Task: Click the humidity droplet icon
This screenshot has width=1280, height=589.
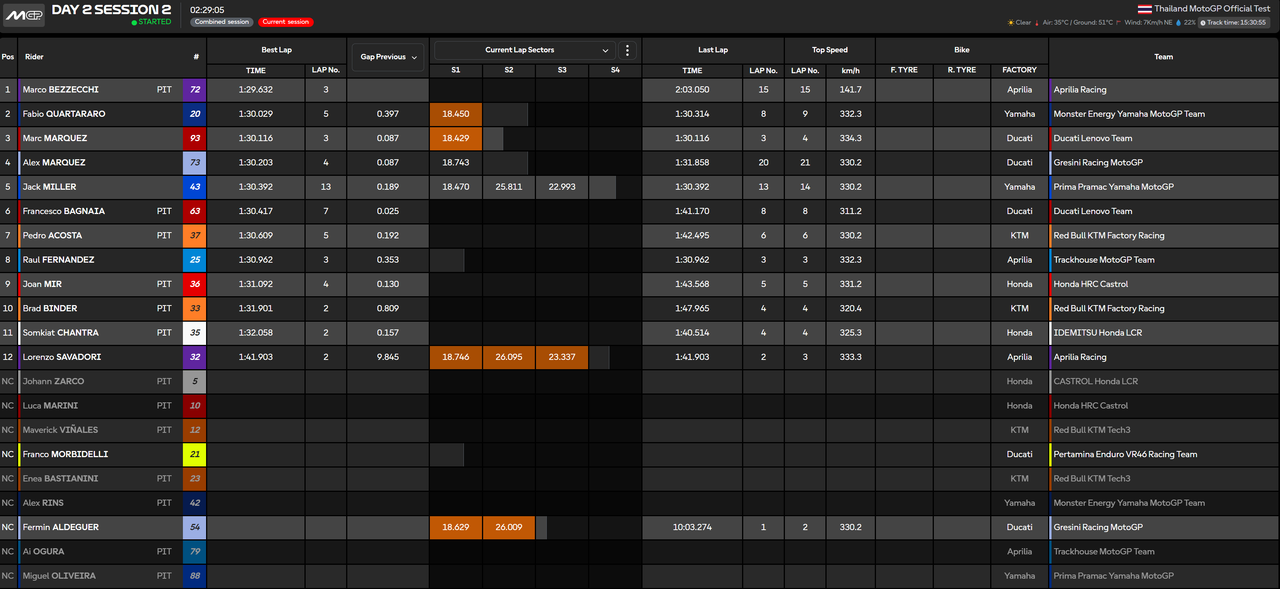Action: (1179, 22)
